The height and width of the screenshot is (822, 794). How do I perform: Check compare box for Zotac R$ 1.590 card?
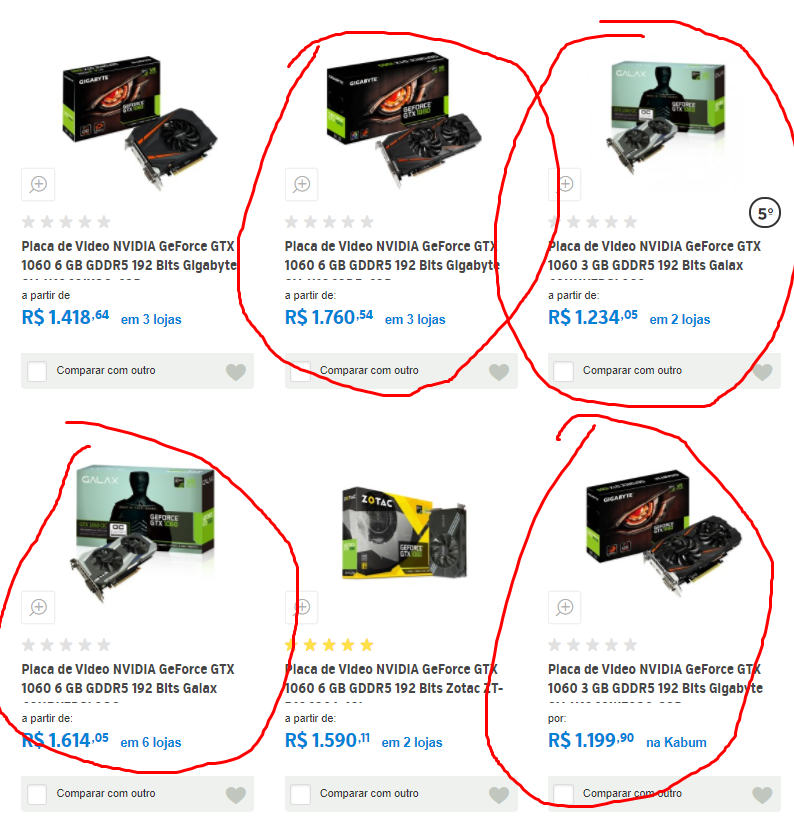coord(300,794)
